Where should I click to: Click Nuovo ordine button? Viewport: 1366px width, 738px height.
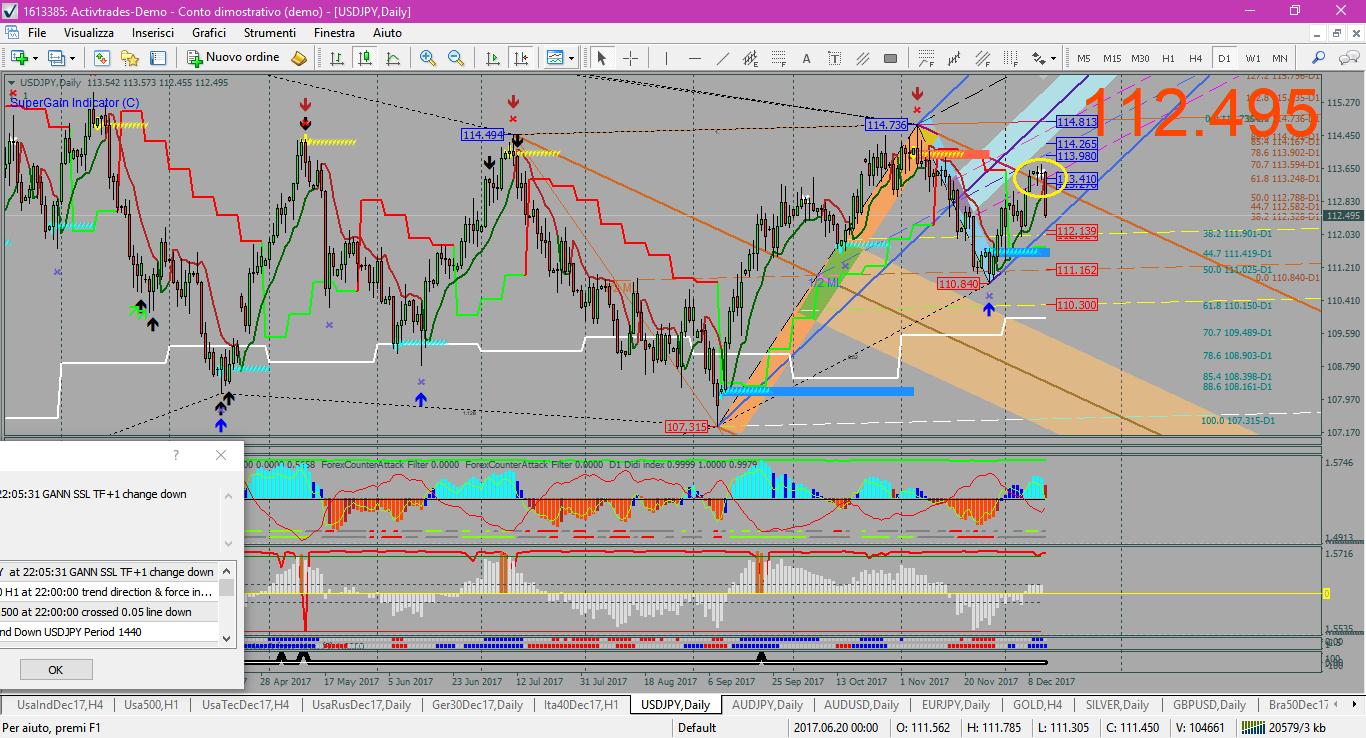tap(235, 58)
